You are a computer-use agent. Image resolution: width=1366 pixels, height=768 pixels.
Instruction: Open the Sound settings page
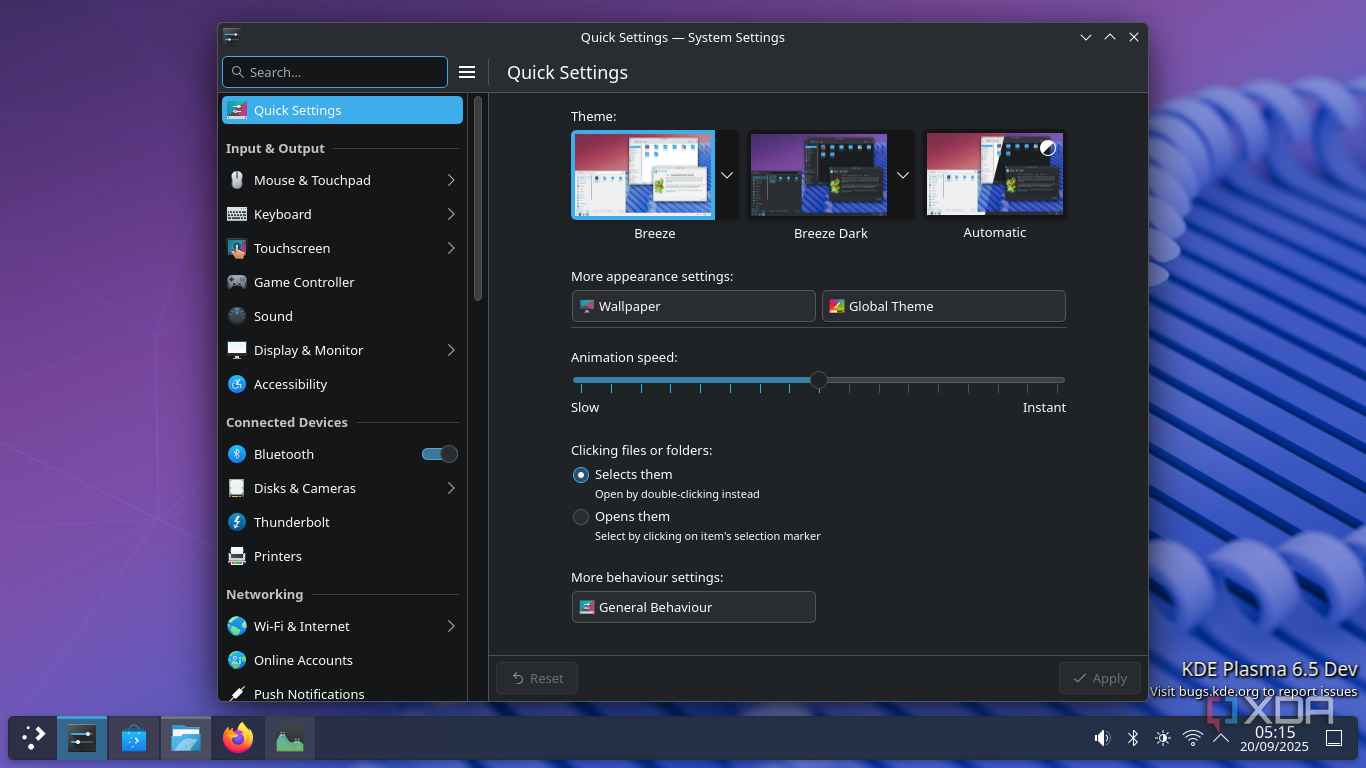(x=273, y=316)
